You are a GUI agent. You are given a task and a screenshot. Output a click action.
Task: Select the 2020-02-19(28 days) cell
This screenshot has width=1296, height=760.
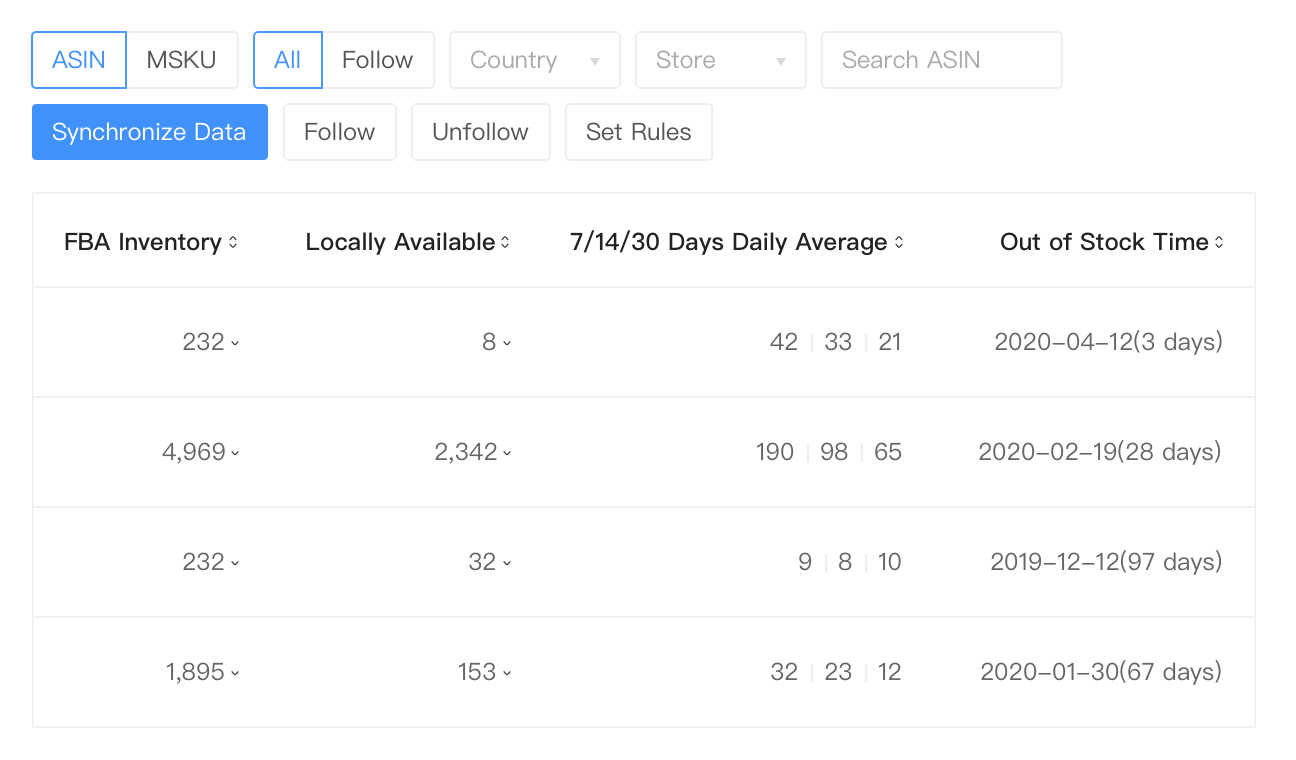1100,452
